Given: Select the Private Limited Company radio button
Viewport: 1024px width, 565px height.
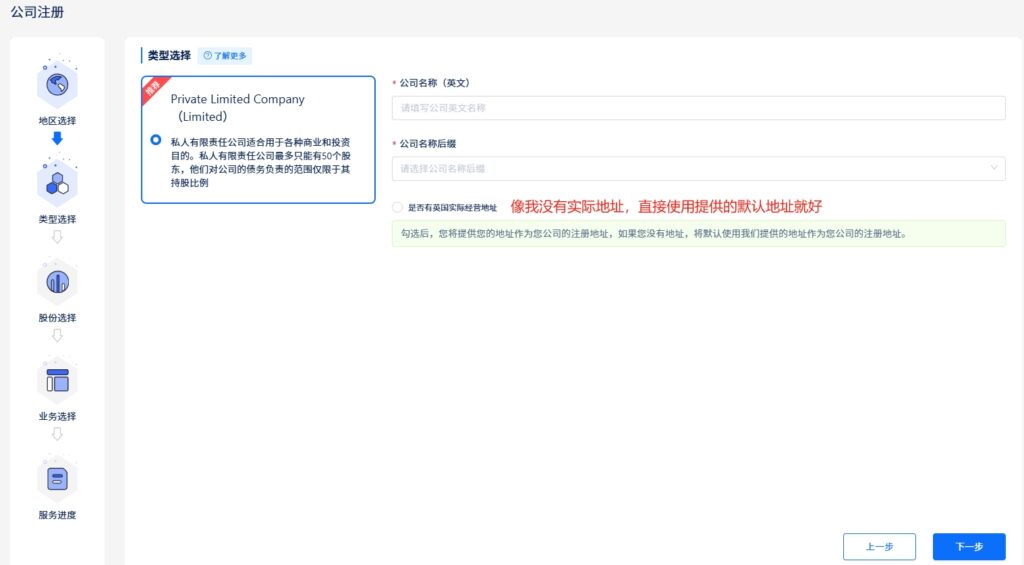Looking at the screenshot, I should tap(155, 140).
